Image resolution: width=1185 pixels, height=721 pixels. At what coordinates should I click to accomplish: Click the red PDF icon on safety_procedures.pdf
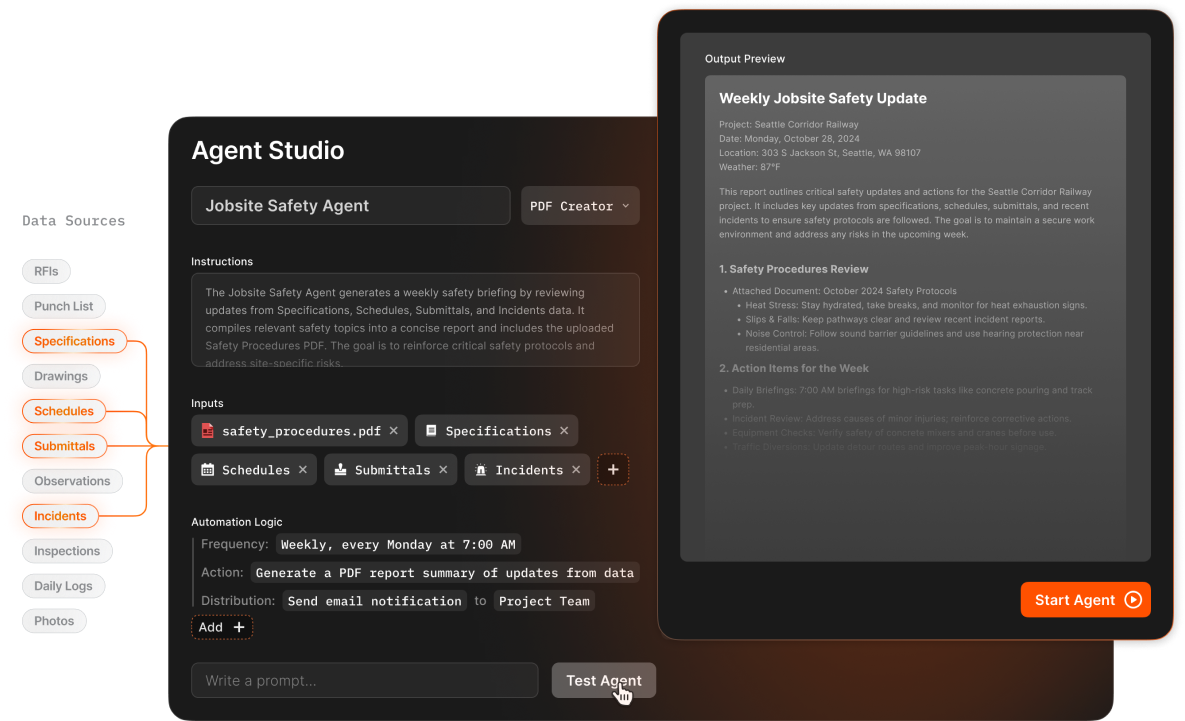[210, 430]
